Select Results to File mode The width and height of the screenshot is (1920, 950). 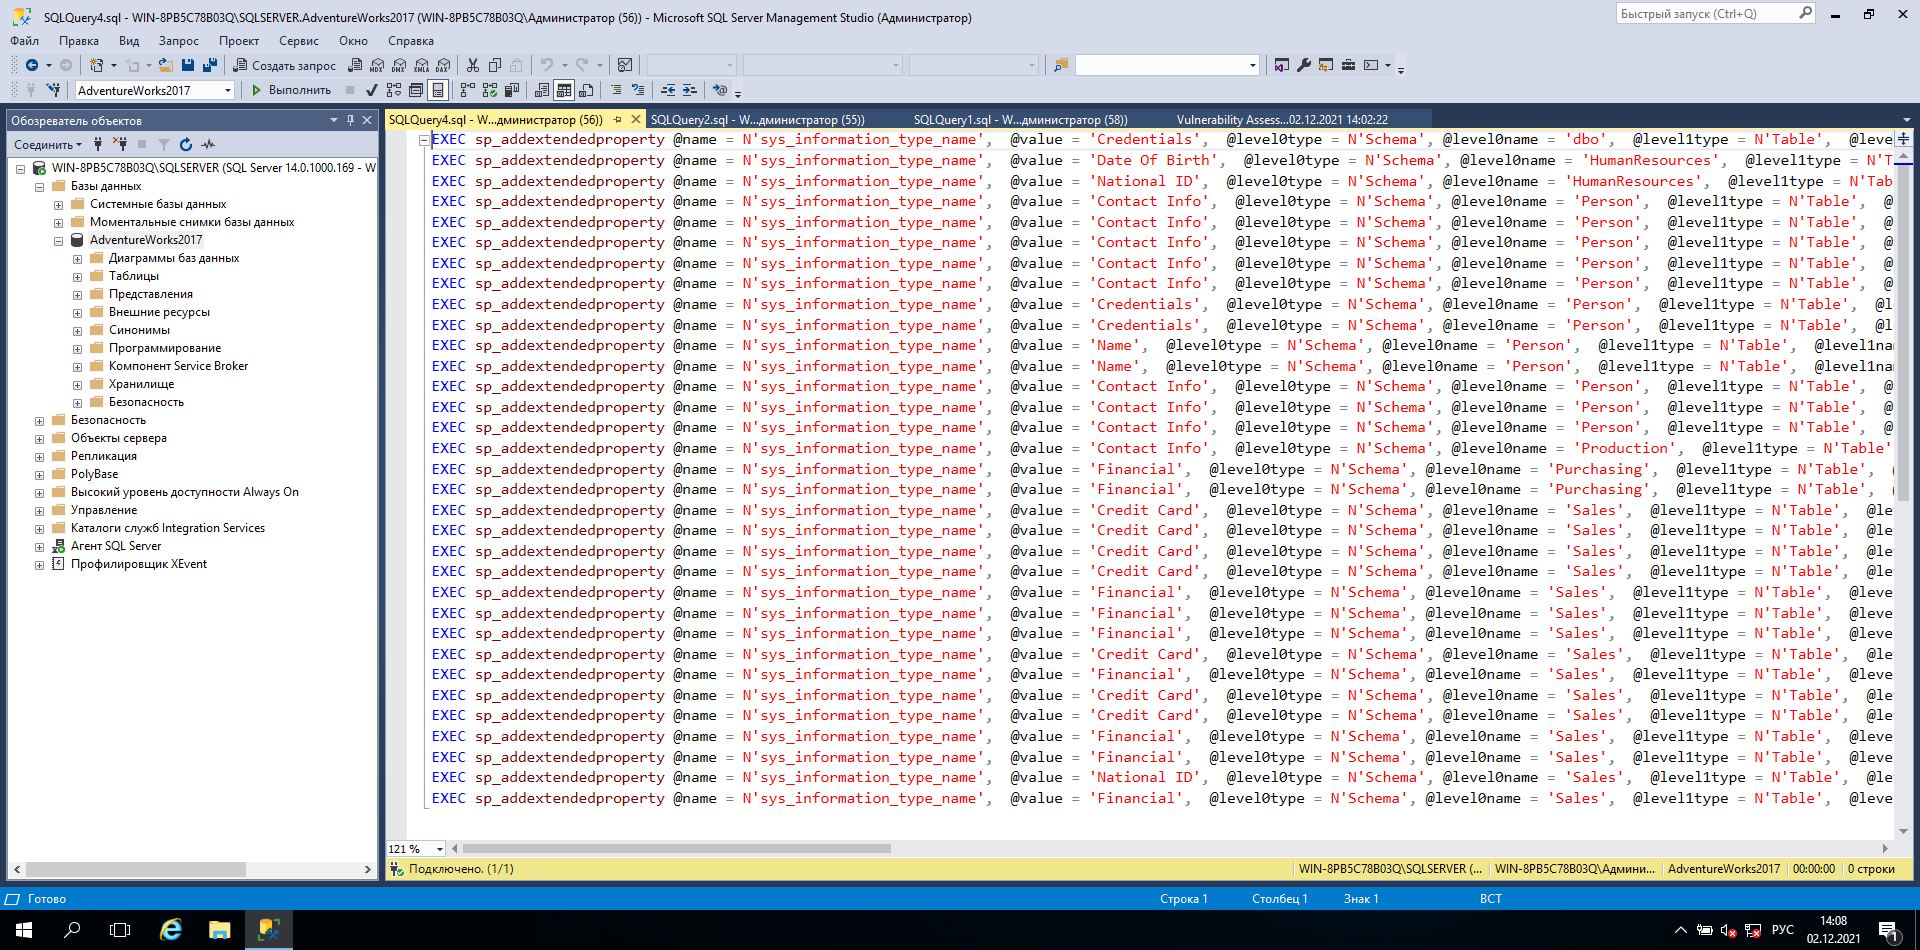coord(586,90)
